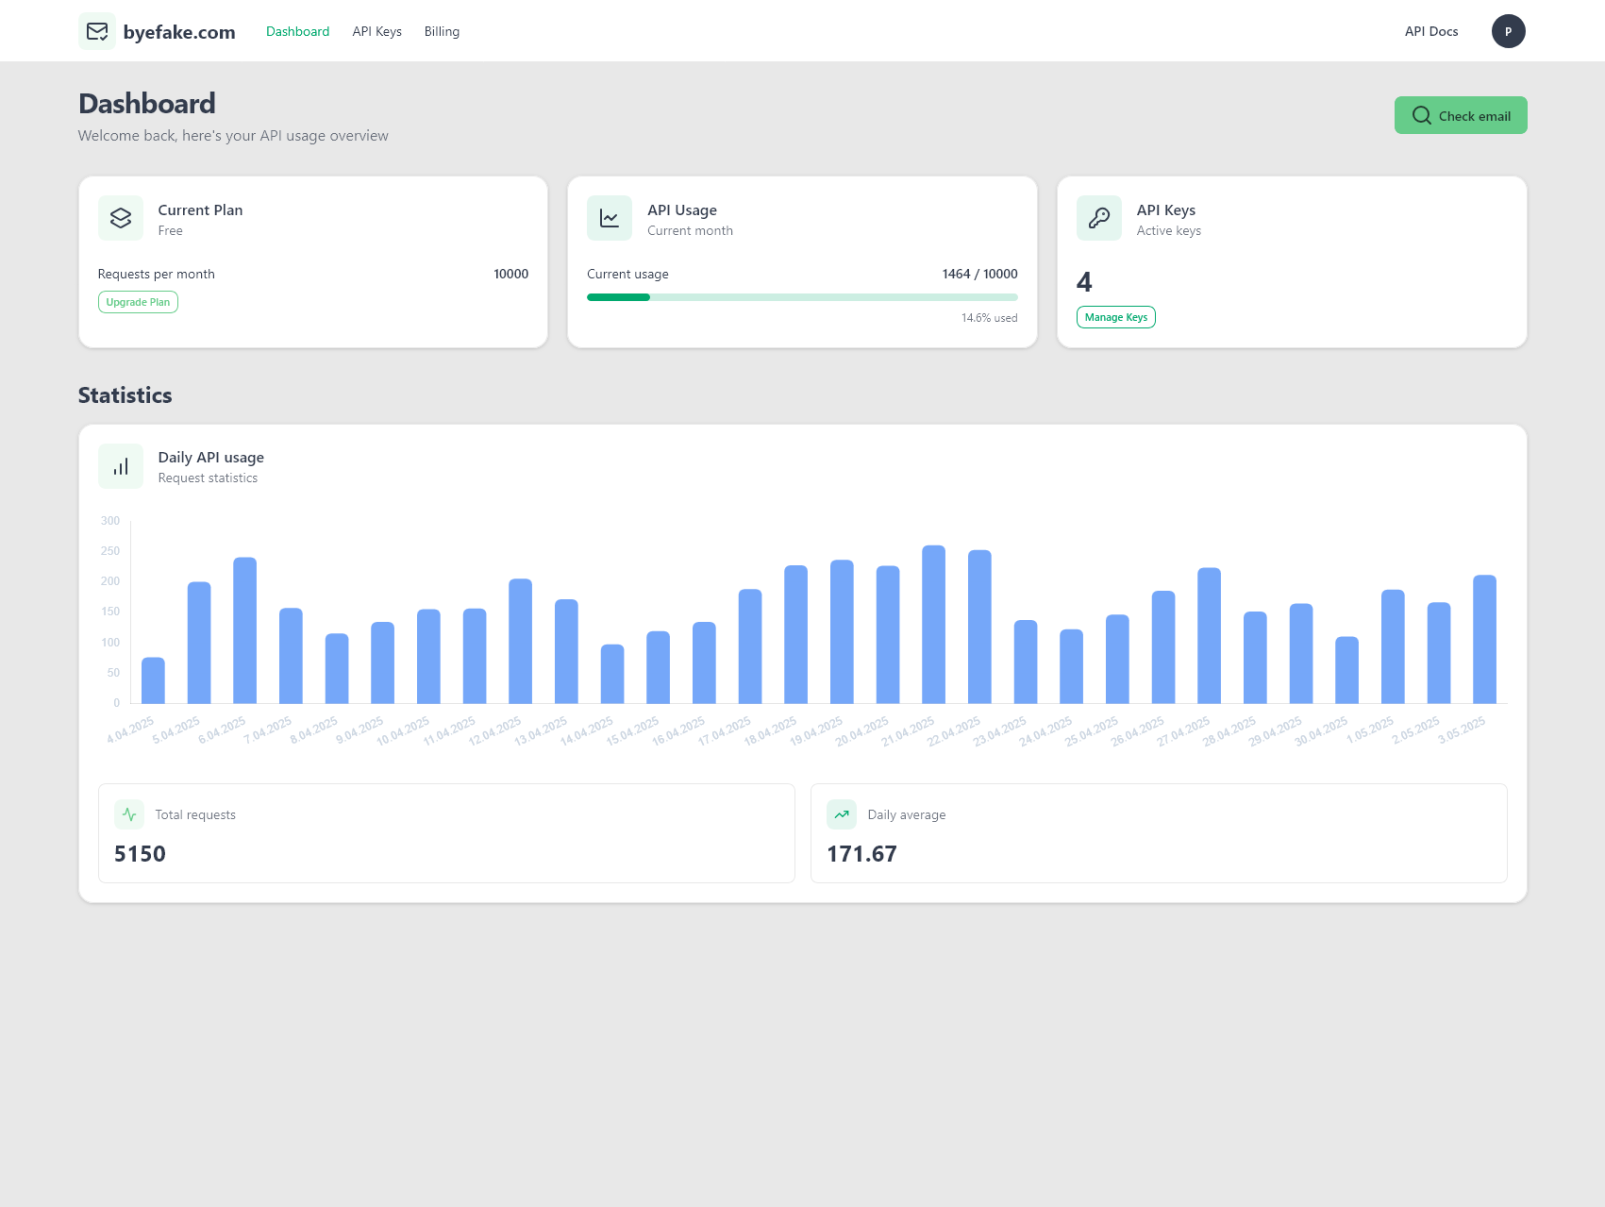Click the bar for 4.04.2025

click(x=153, y=681)
